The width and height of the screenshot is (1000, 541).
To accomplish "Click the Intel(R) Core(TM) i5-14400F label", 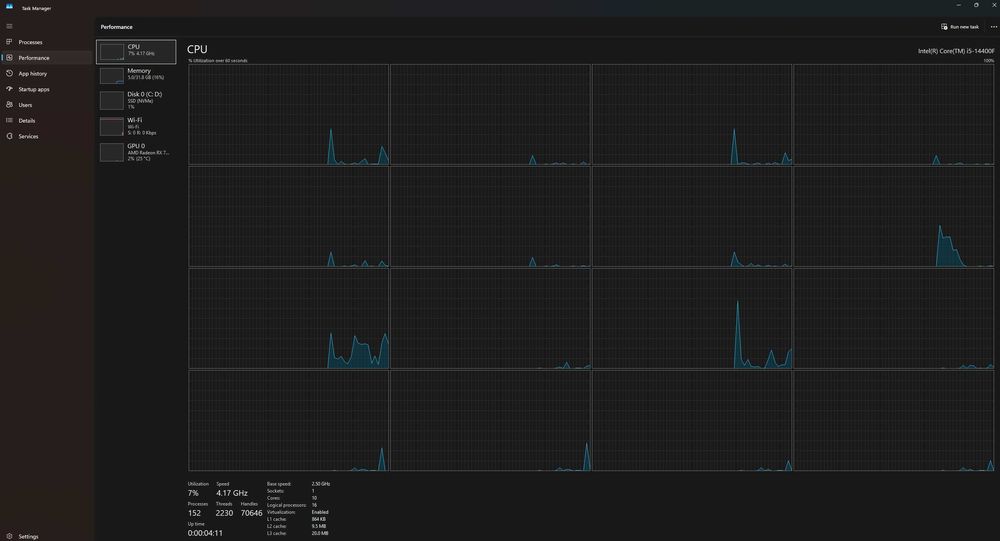I will 956,51.
